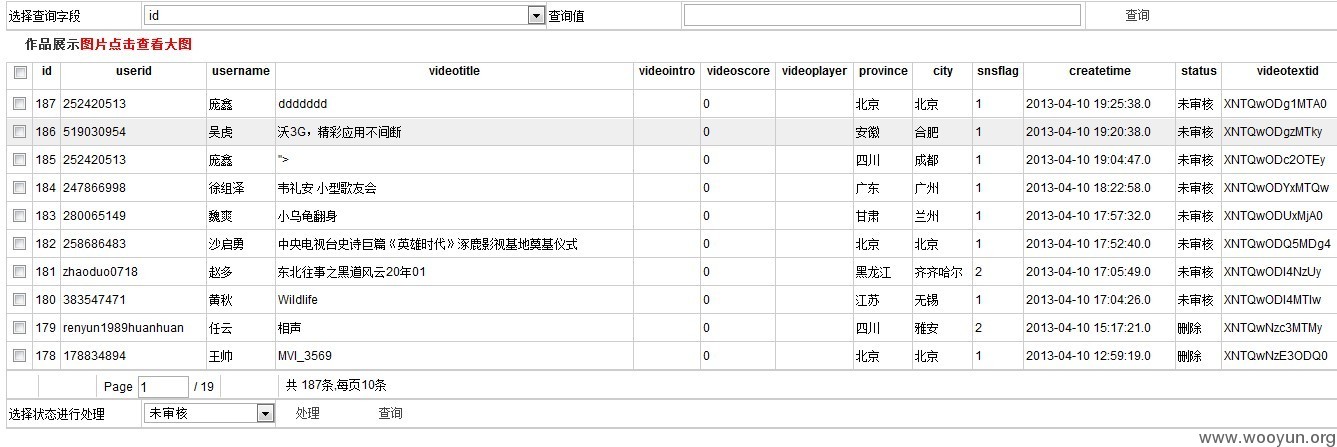Click province cell 安徽

[867, 132]
